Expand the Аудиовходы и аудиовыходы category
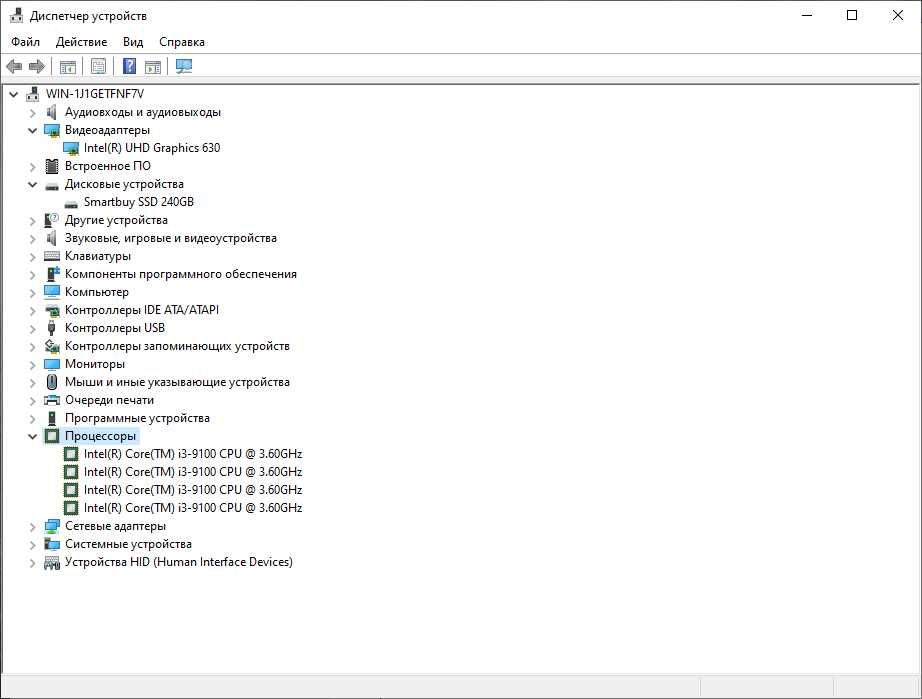 [32, 112]
